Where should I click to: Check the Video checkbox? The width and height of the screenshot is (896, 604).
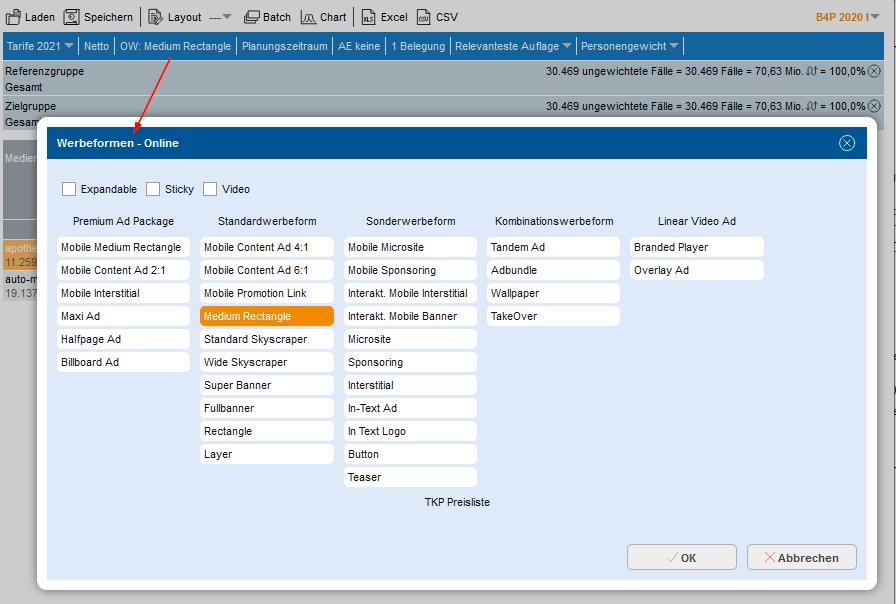pyautogui.click(x=210, y=189)
